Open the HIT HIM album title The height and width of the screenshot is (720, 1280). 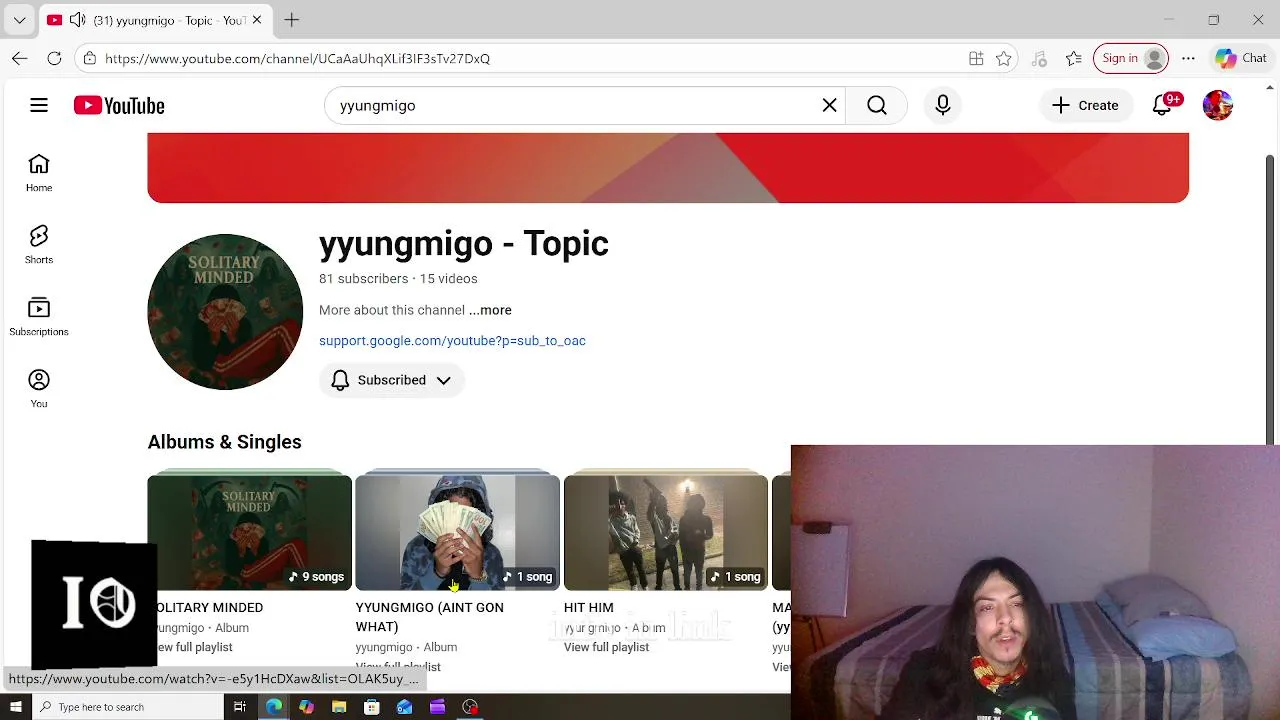point(589,607)
